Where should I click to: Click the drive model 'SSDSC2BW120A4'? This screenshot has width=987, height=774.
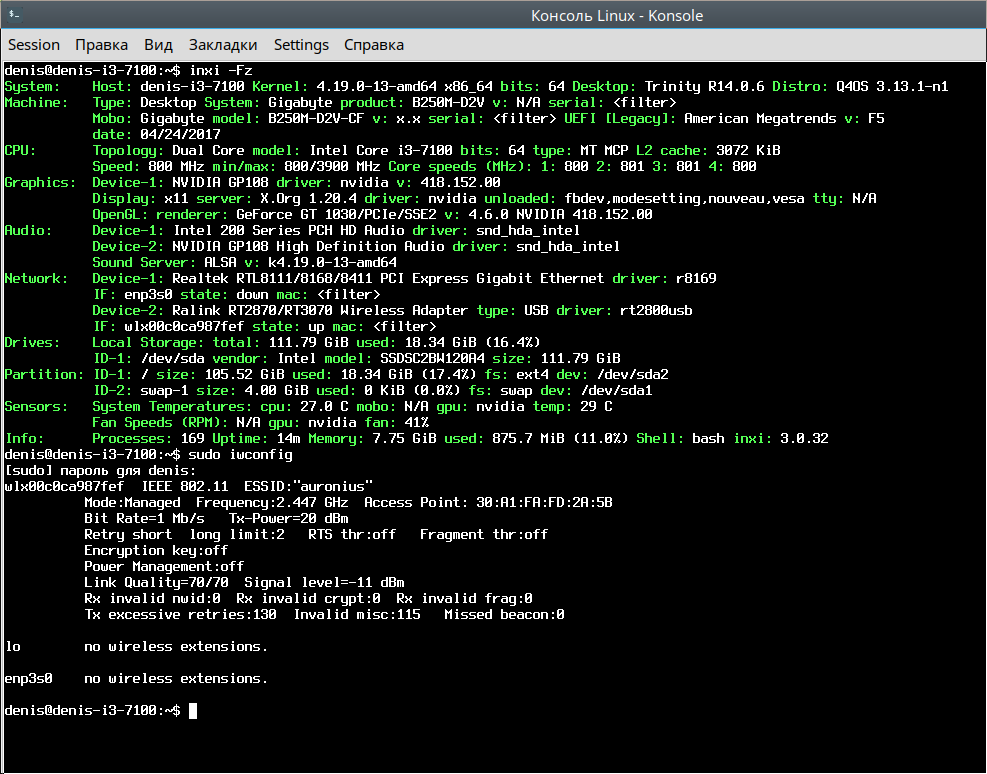click(x=432, y=359)
